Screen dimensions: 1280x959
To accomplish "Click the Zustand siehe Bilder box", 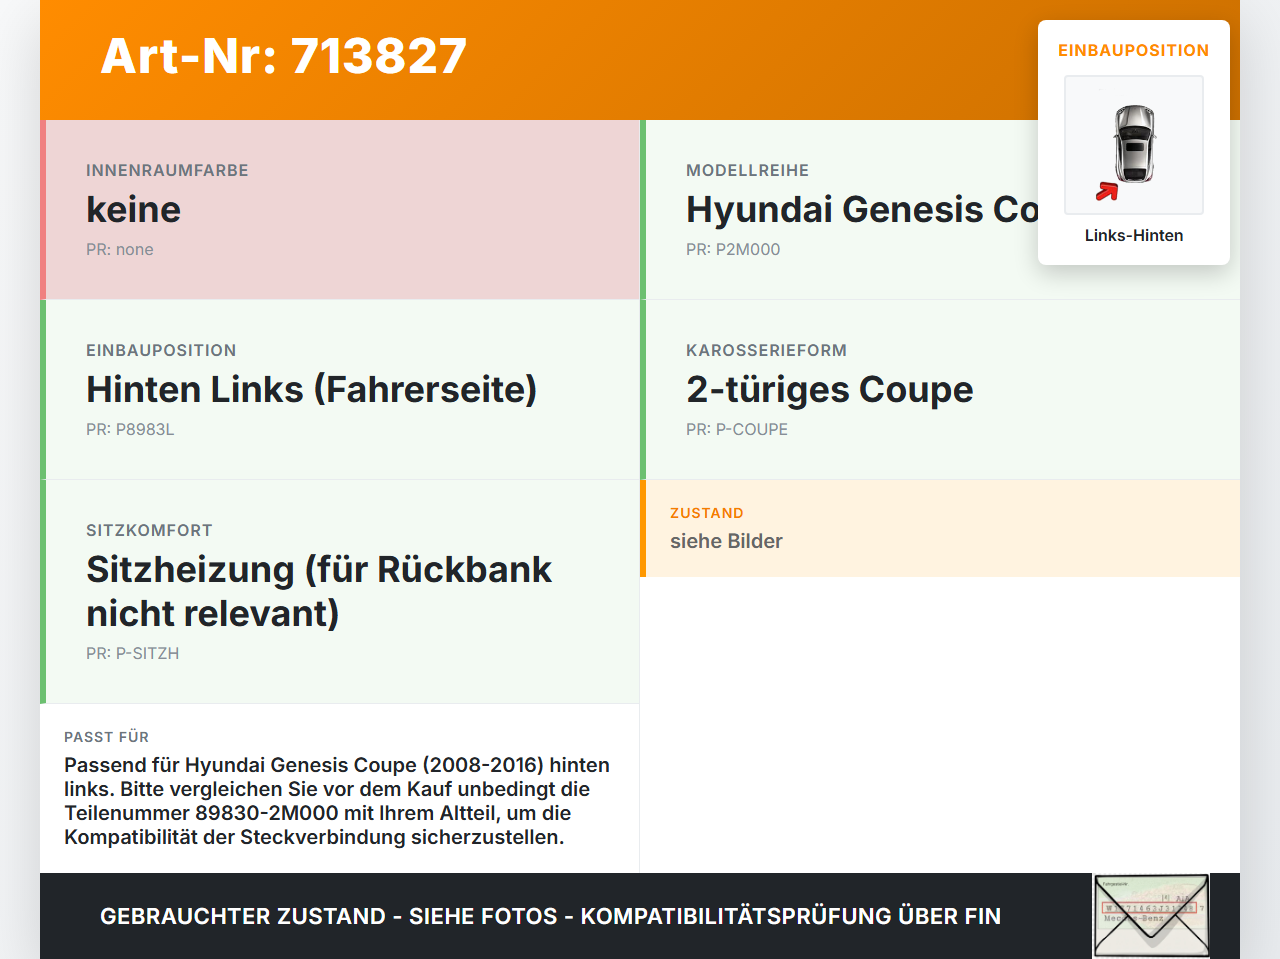I will (x=940, y=528).
